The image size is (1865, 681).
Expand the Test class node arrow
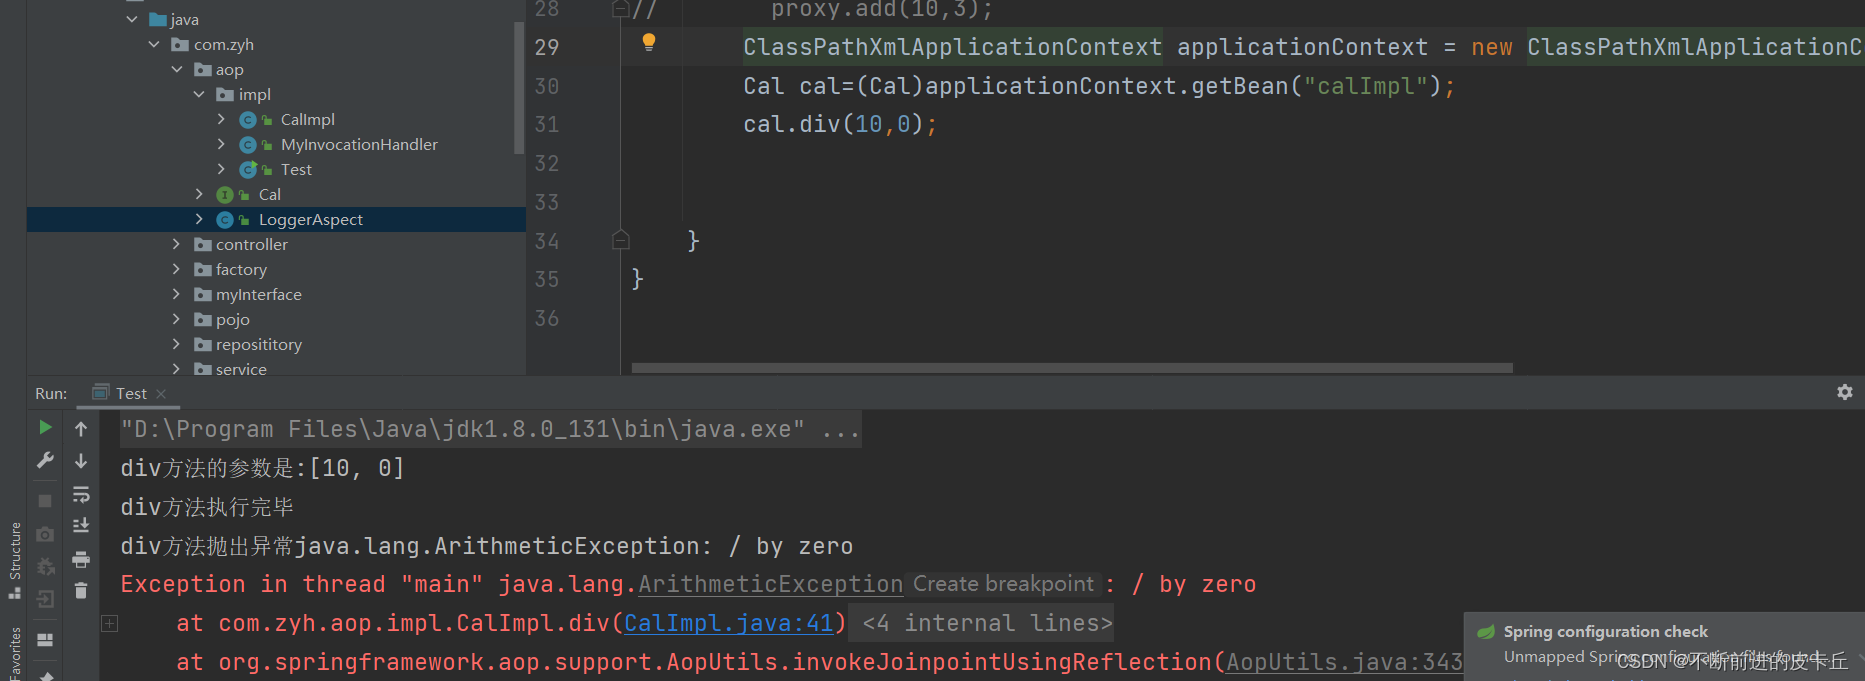[221, 169]
